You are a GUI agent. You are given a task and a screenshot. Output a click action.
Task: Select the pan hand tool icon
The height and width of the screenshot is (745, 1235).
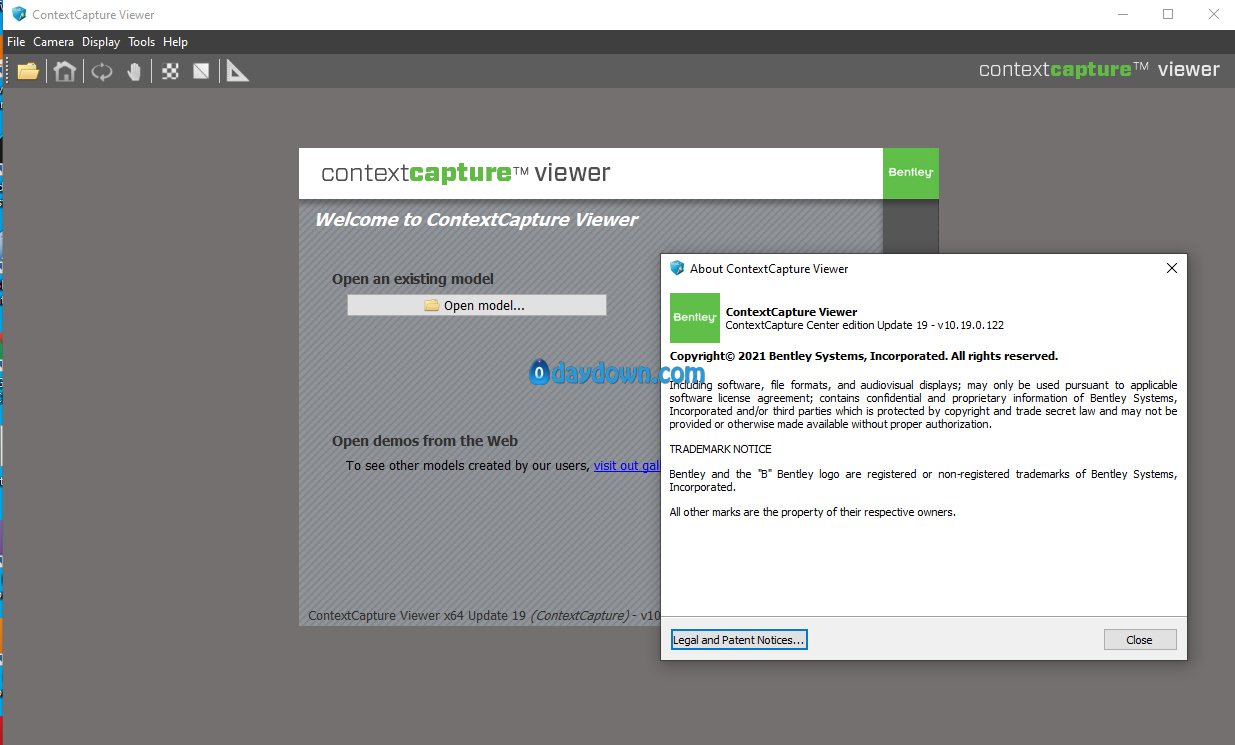[x=134, y=71]
